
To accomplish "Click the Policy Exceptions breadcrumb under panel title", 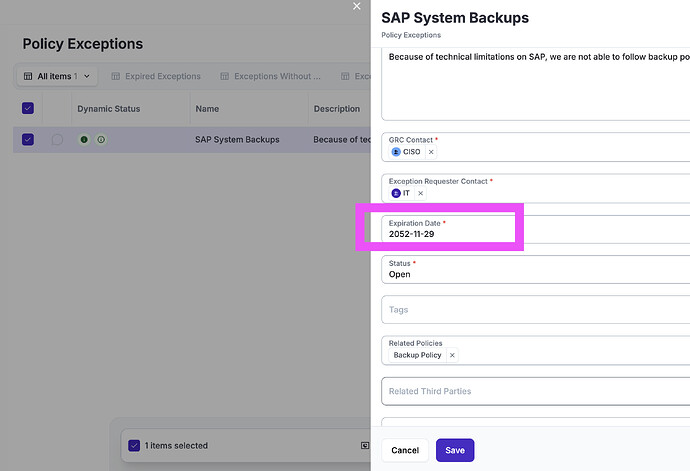I will tap(411, 35).
